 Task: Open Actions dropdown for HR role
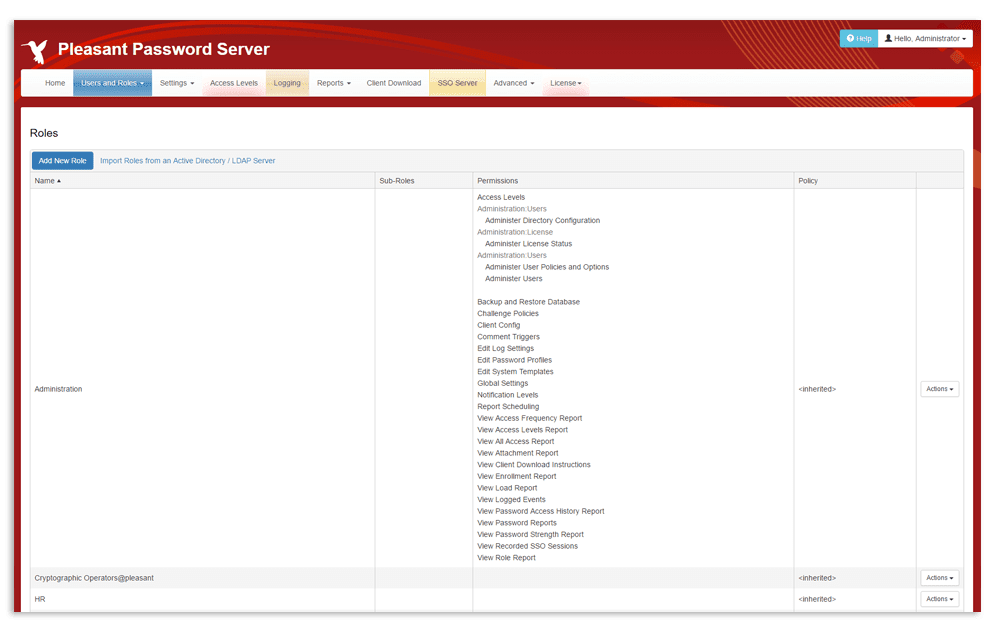click(939, 599)
